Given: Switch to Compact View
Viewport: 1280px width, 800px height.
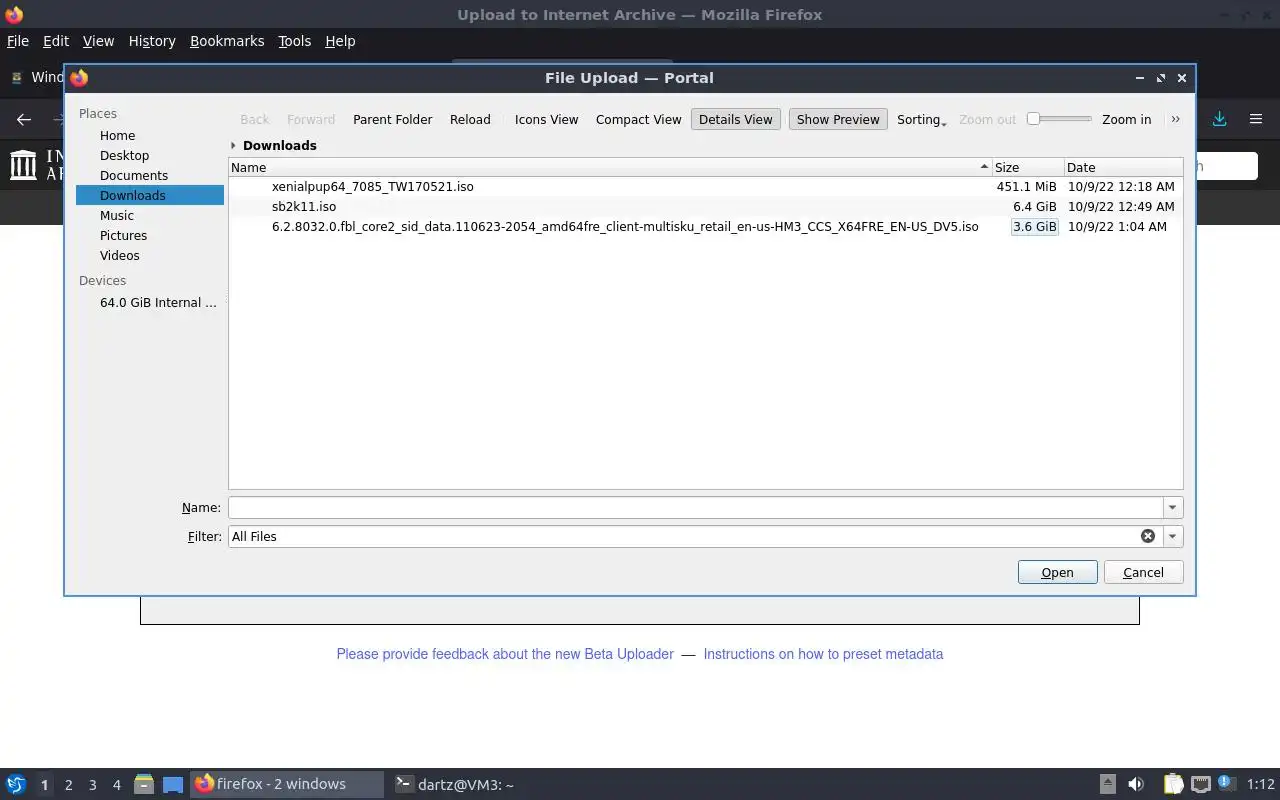Looking at the screenshot, I should coord(638,119).
